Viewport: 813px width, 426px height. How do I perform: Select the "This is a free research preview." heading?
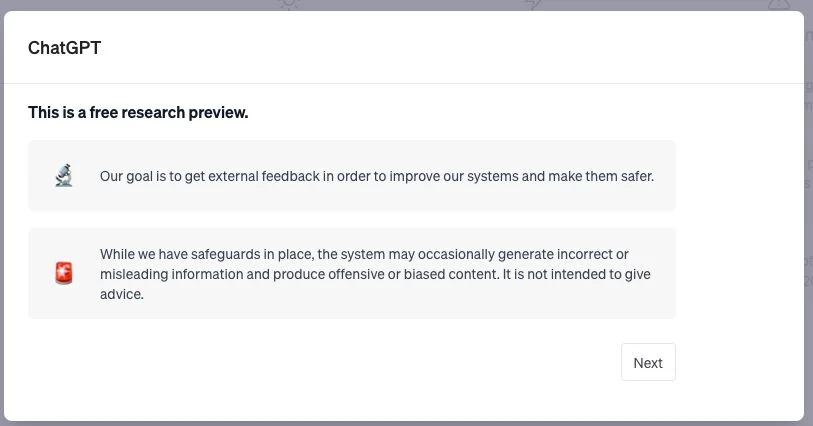point(138,112)
